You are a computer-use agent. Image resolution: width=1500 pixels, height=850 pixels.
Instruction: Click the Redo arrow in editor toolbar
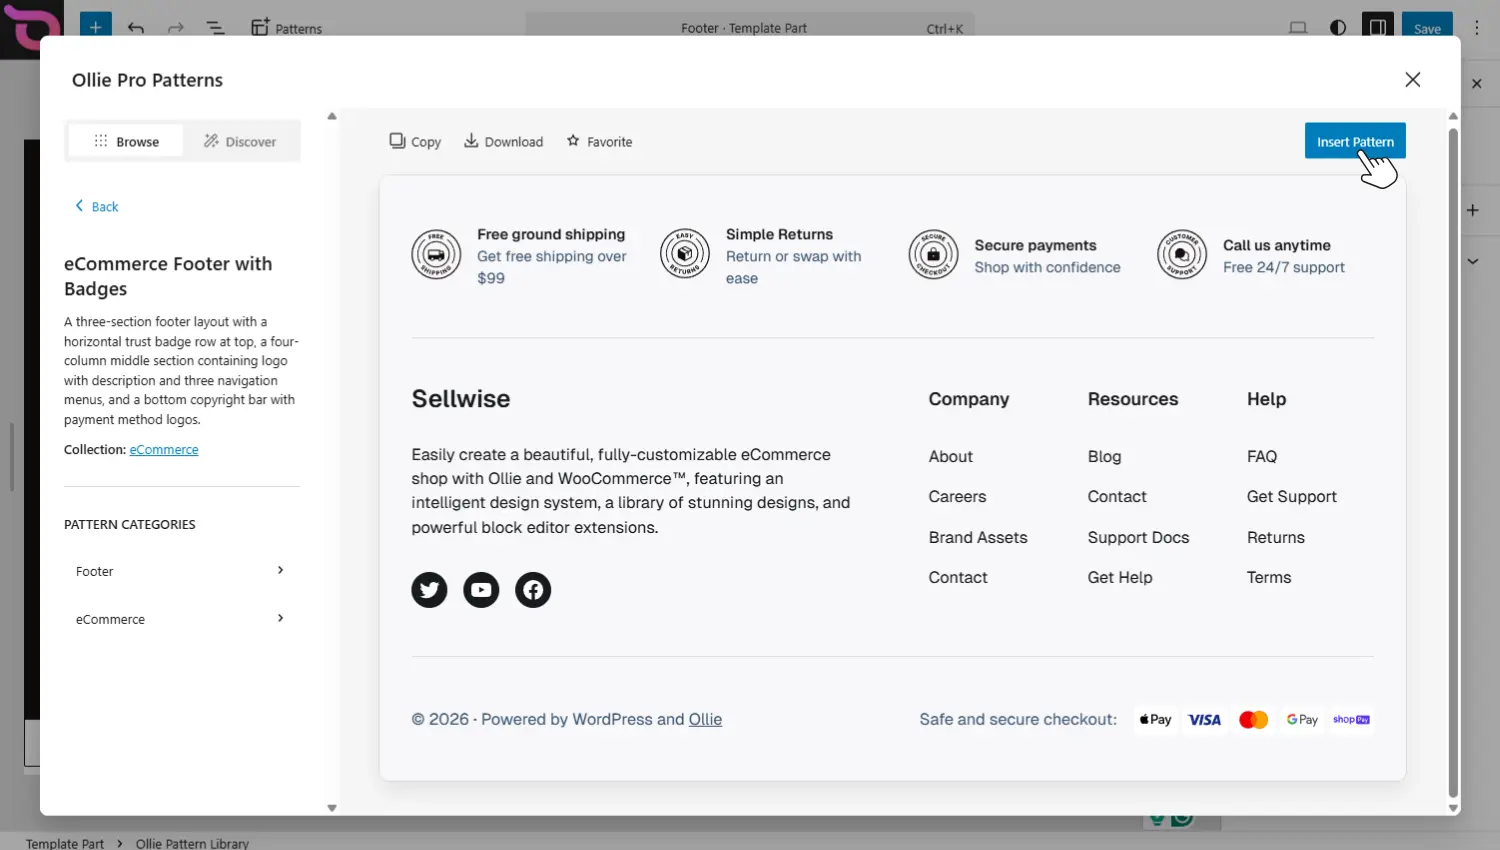click(x=176, y=28)
